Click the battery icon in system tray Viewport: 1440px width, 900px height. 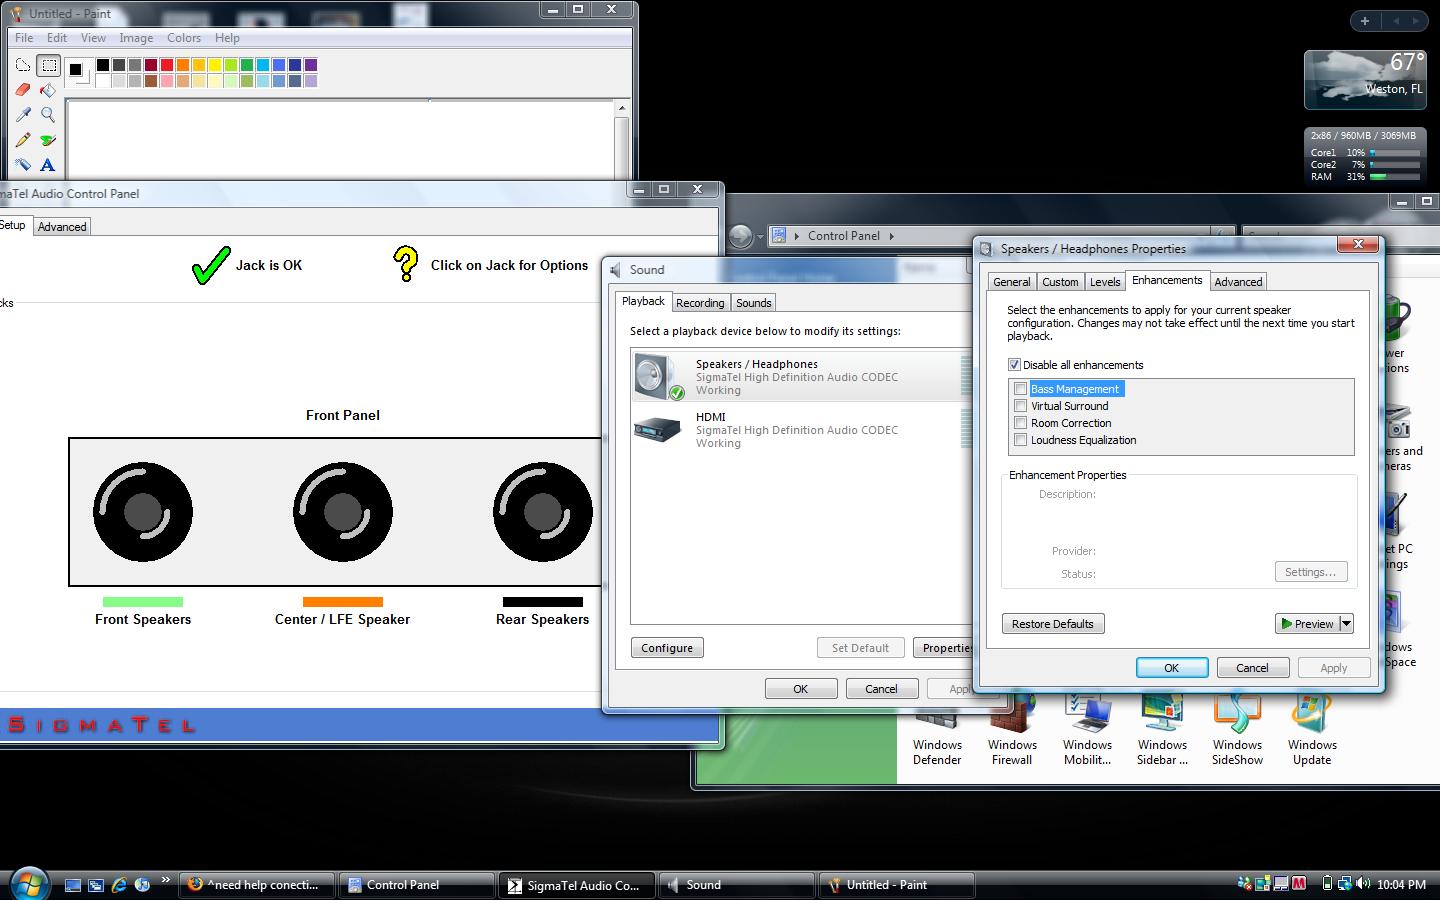(x=1327, y=884)
